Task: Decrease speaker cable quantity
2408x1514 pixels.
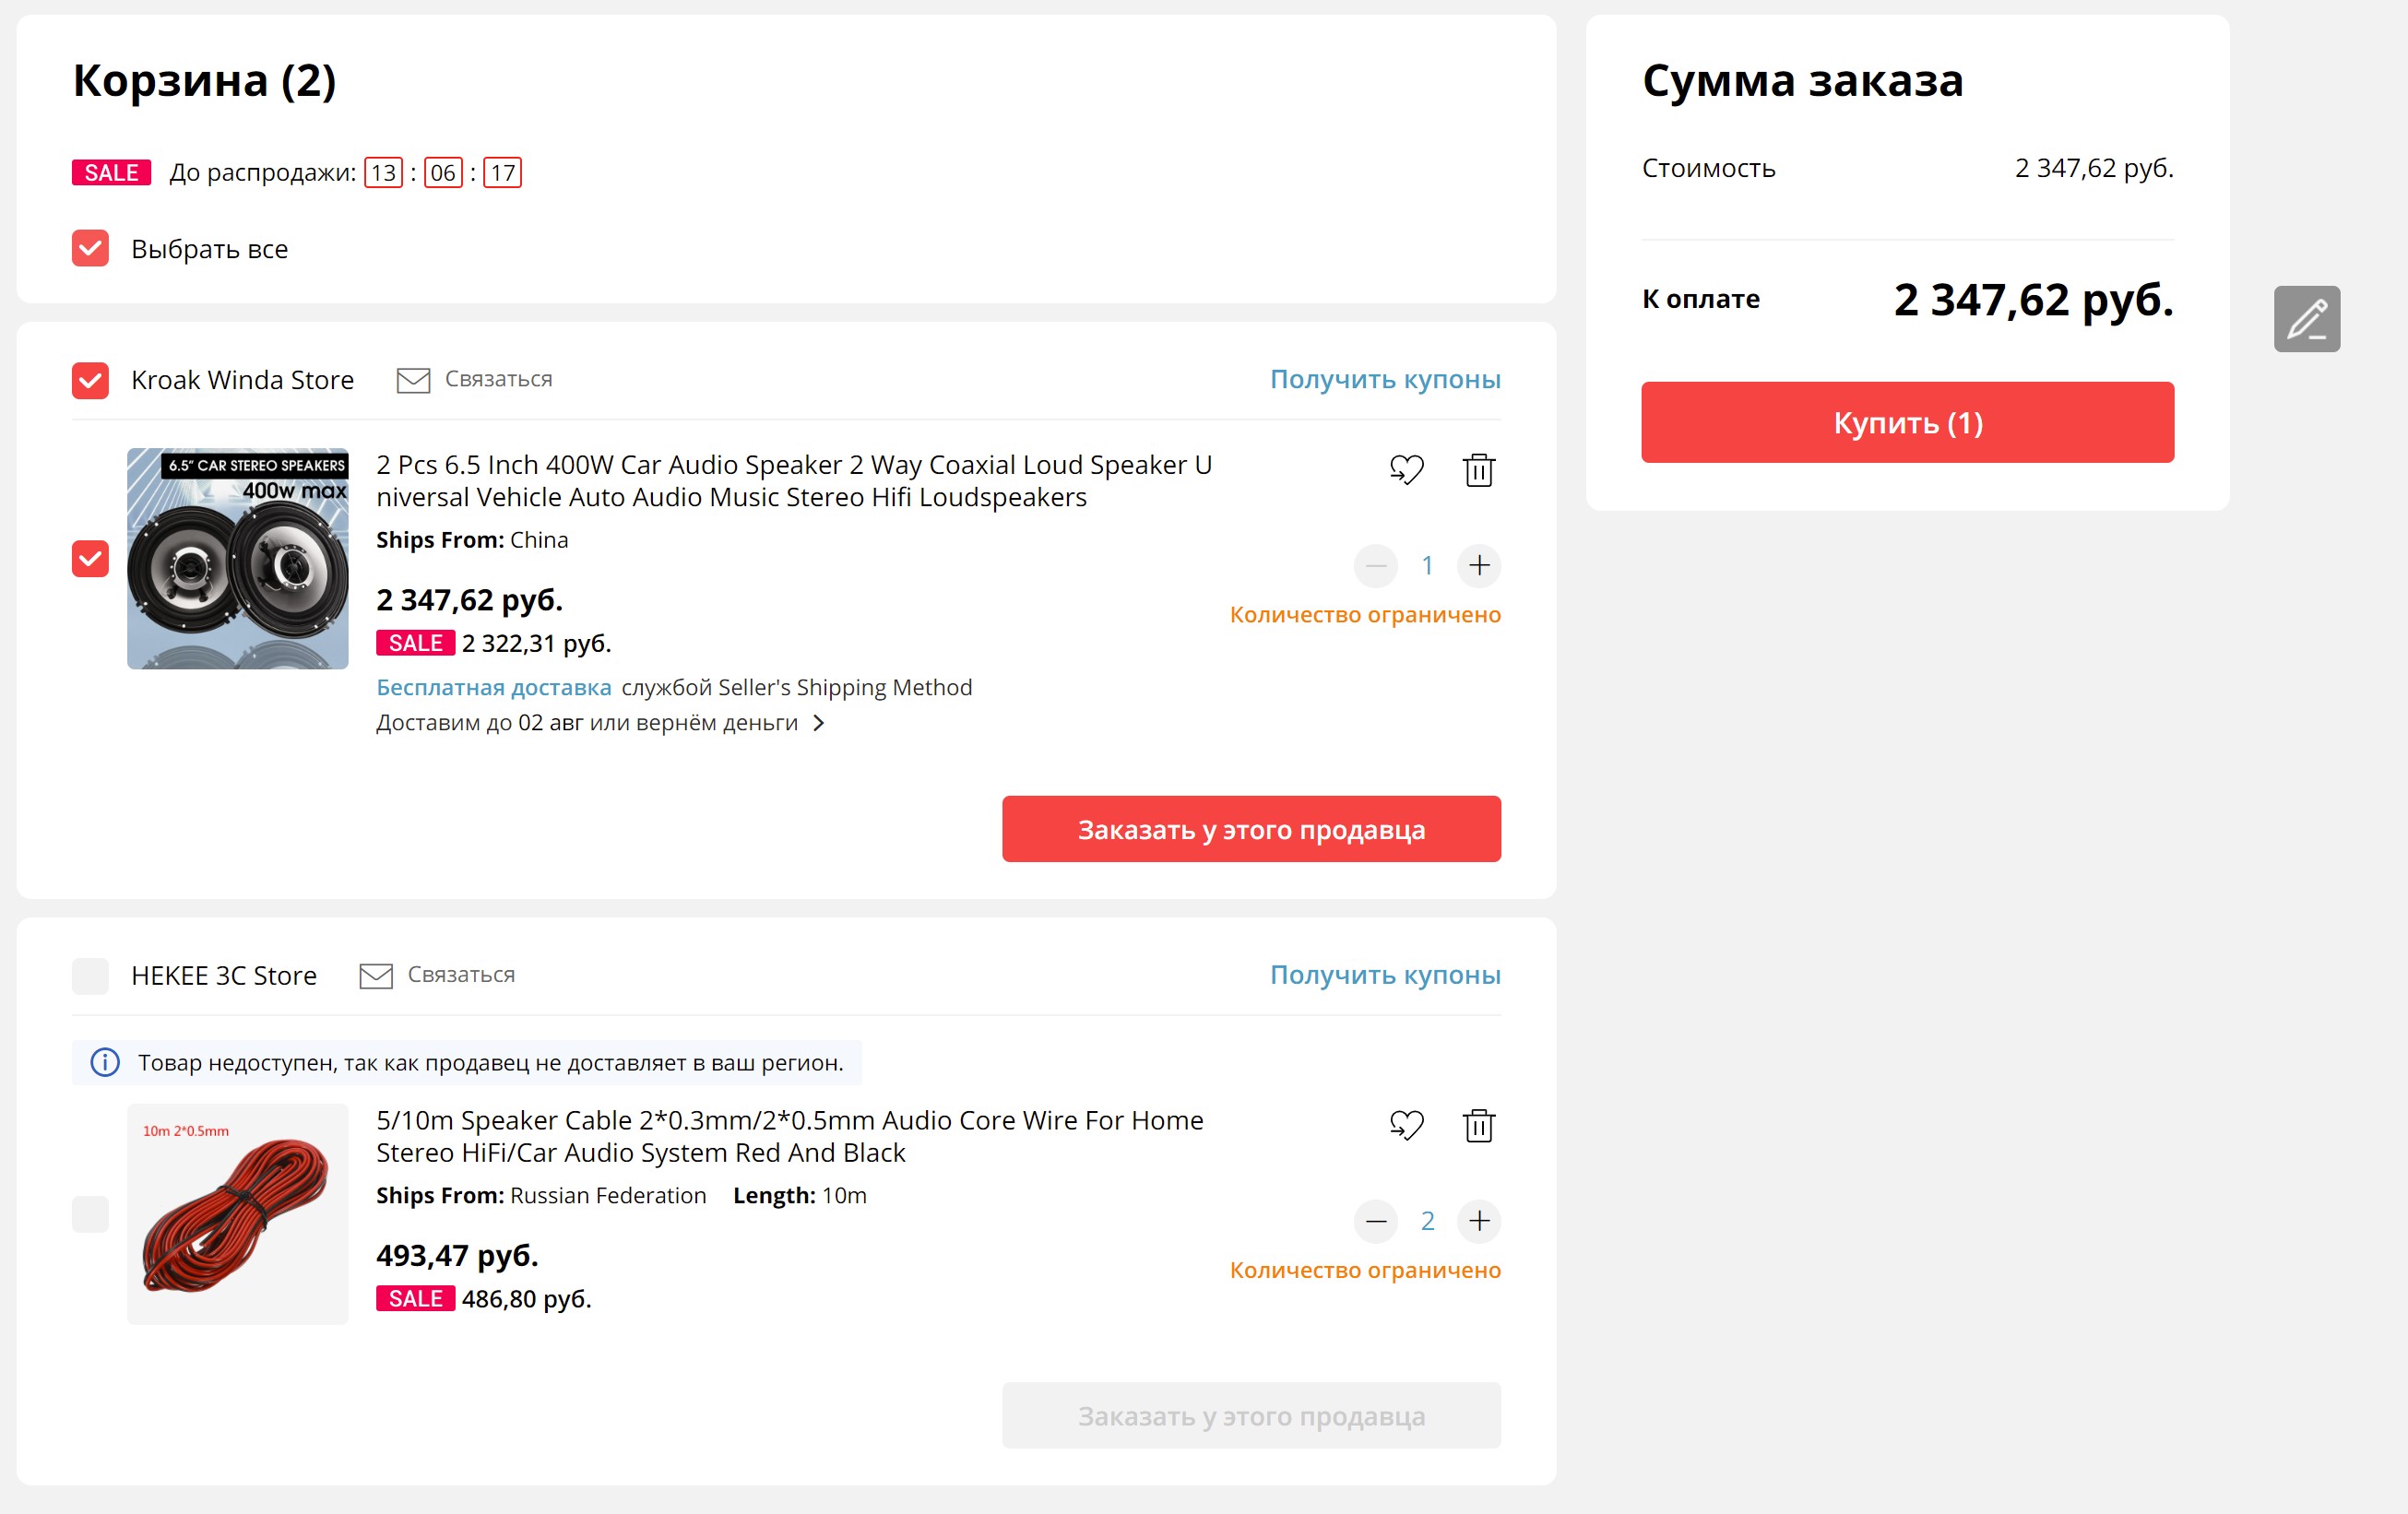Action: click(x=1375, y=1221)
